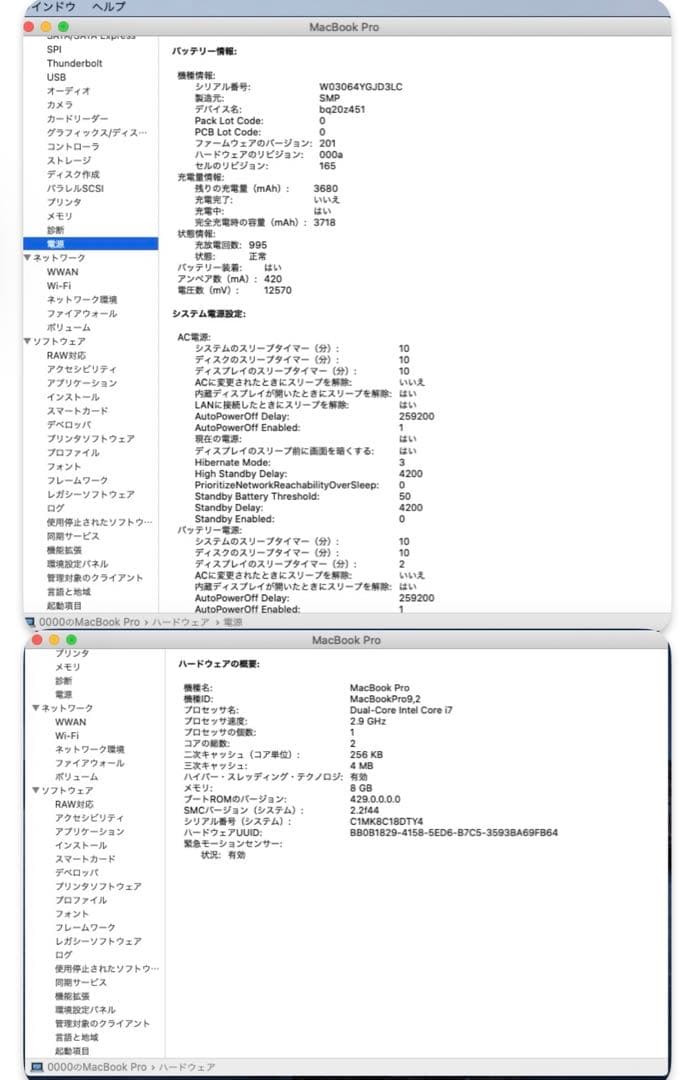Select 同期サービス in hardware overview window
Image resolution: width=686 pixels, height=1080 pixels.
coord(81,982)
